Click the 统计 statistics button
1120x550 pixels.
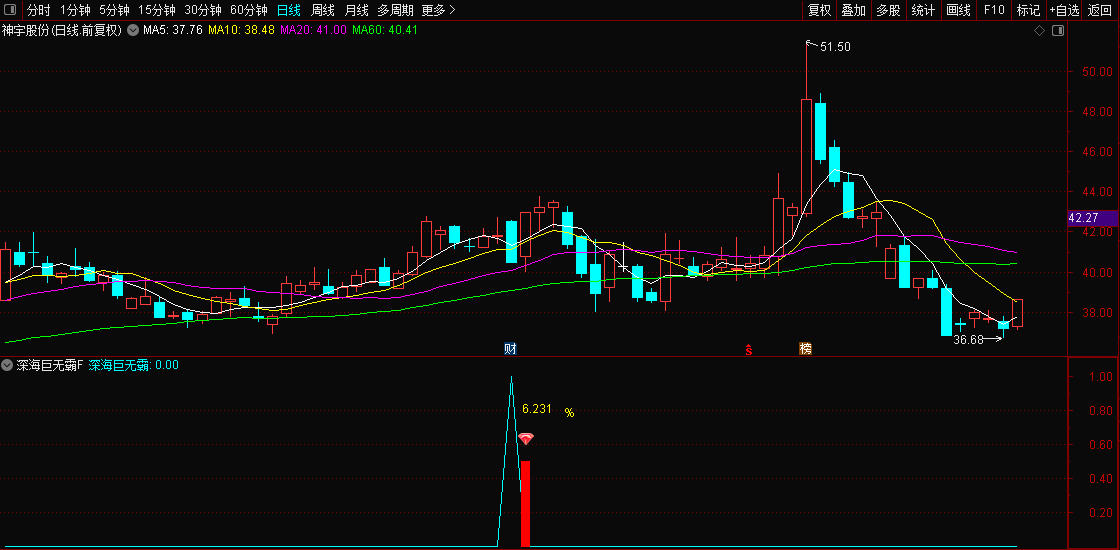923,10
